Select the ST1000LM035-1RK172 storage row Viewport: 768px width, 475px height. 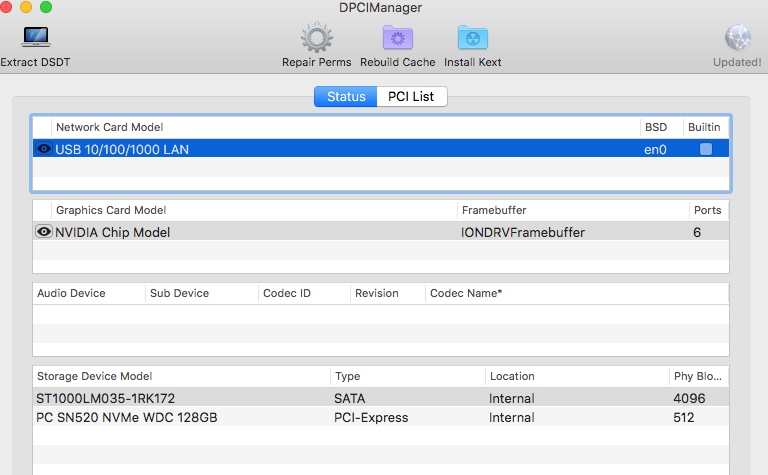coord(381,398)
